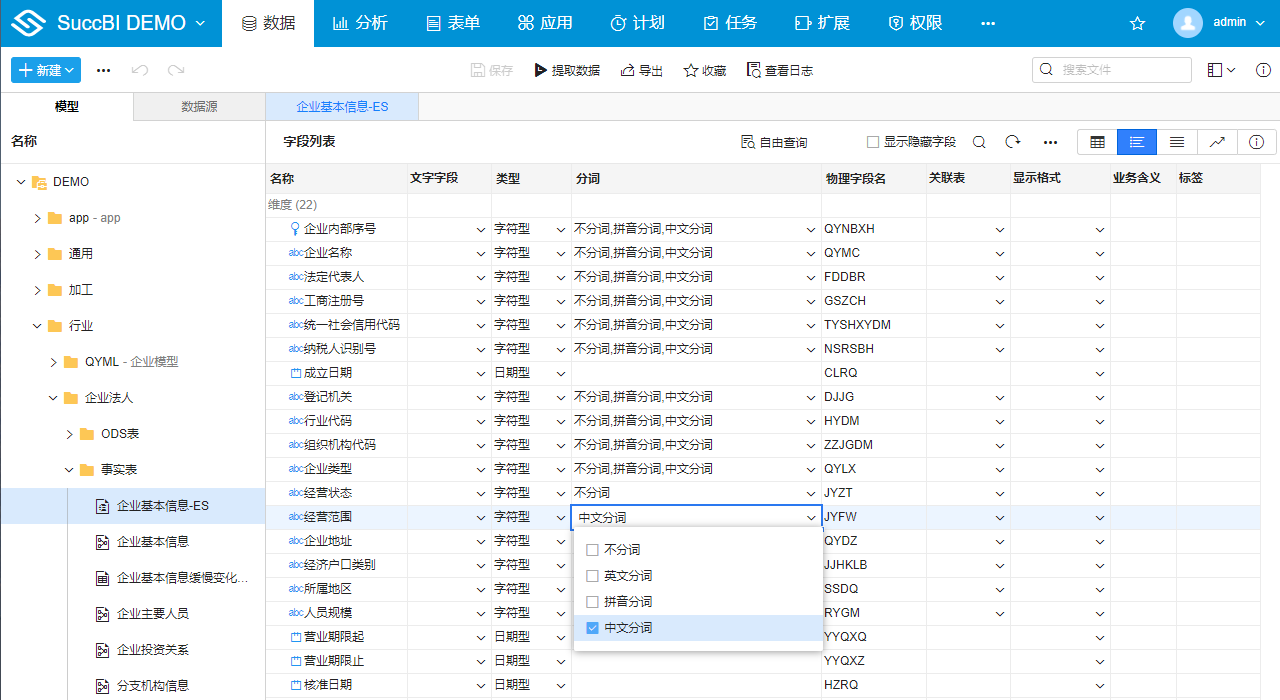This screenshot has width=1280, height=700.
Task: Click the refresh icon in field list toolbar
Action: pos(1013,142)
